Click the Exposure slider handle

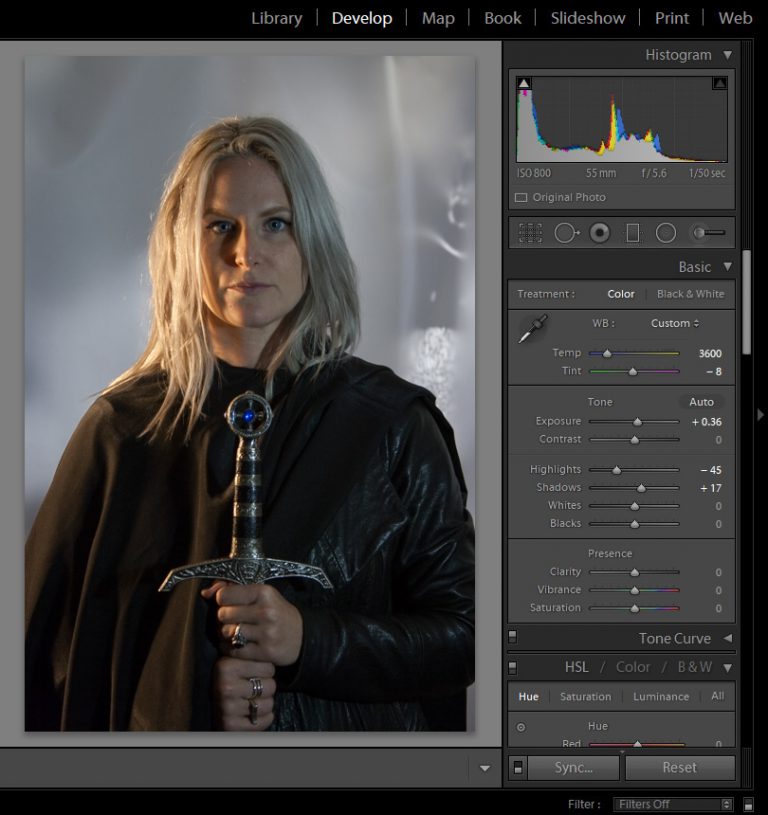tap(638, 422)
